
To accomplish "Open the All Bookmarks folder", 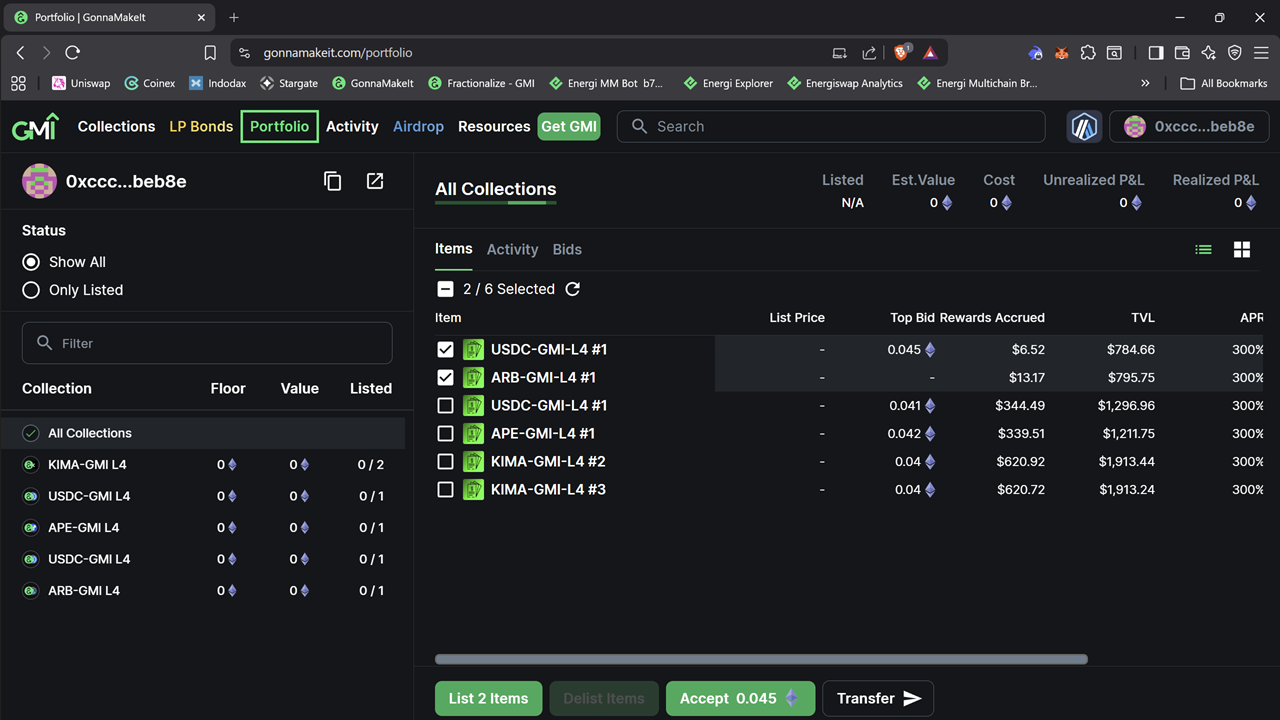I will [1223, 84].
